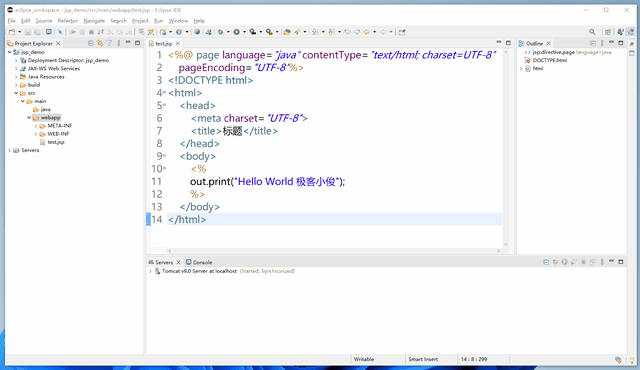Click the Publish to server icon

click(593, 262)
